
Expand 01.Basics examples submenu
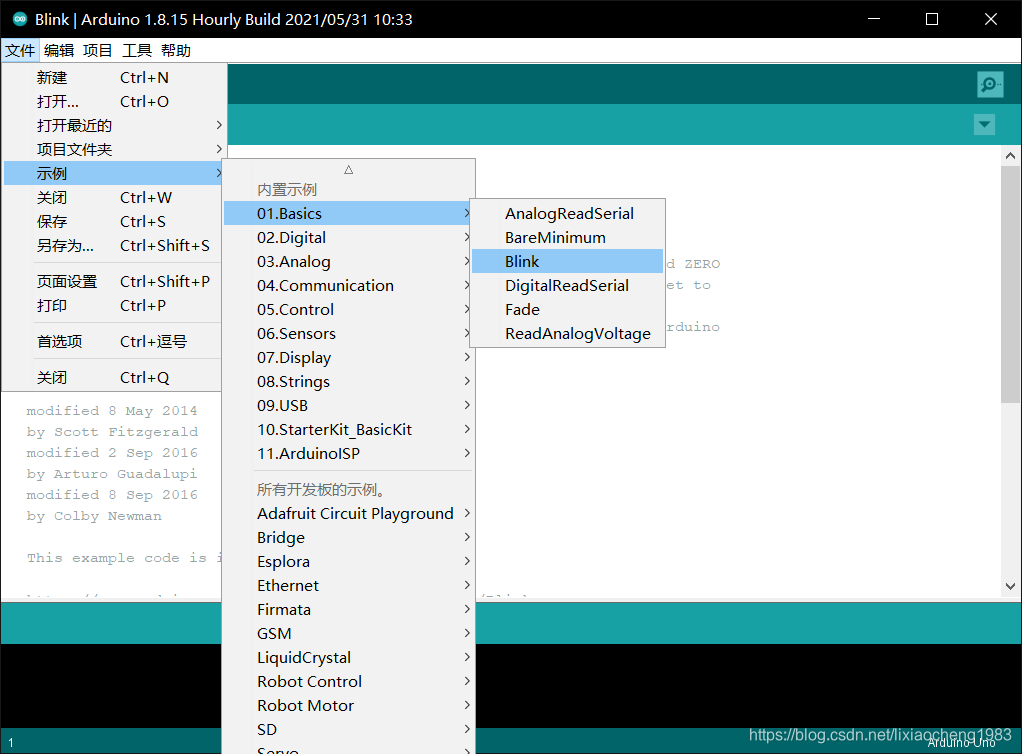tap(348, 213)
